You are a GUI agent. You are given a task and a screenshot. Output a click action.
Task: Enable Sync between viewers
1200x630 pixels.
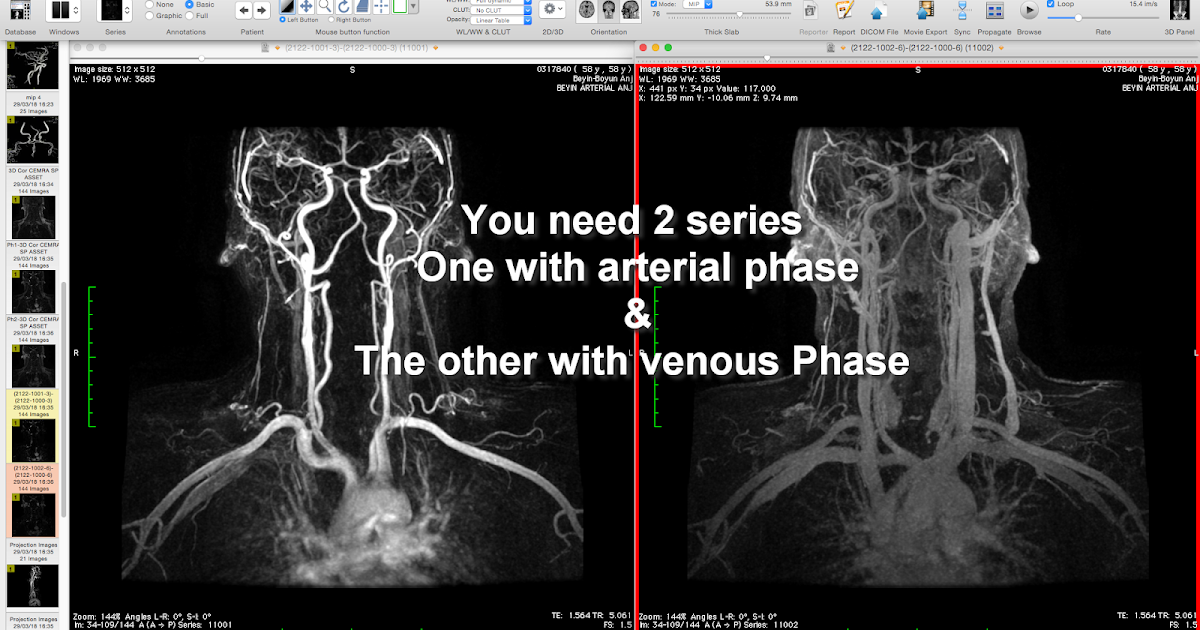coord(960,12)
